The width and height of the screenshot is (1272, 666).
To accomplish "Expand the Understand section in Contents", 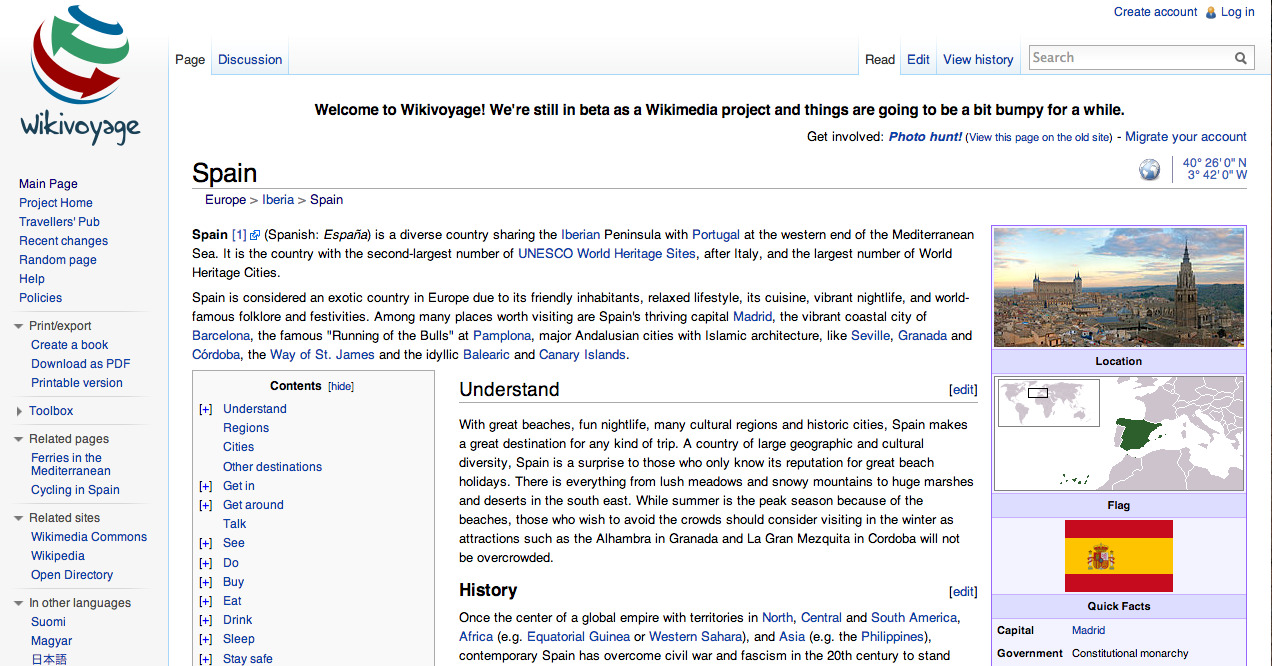I will click(205, 409).
